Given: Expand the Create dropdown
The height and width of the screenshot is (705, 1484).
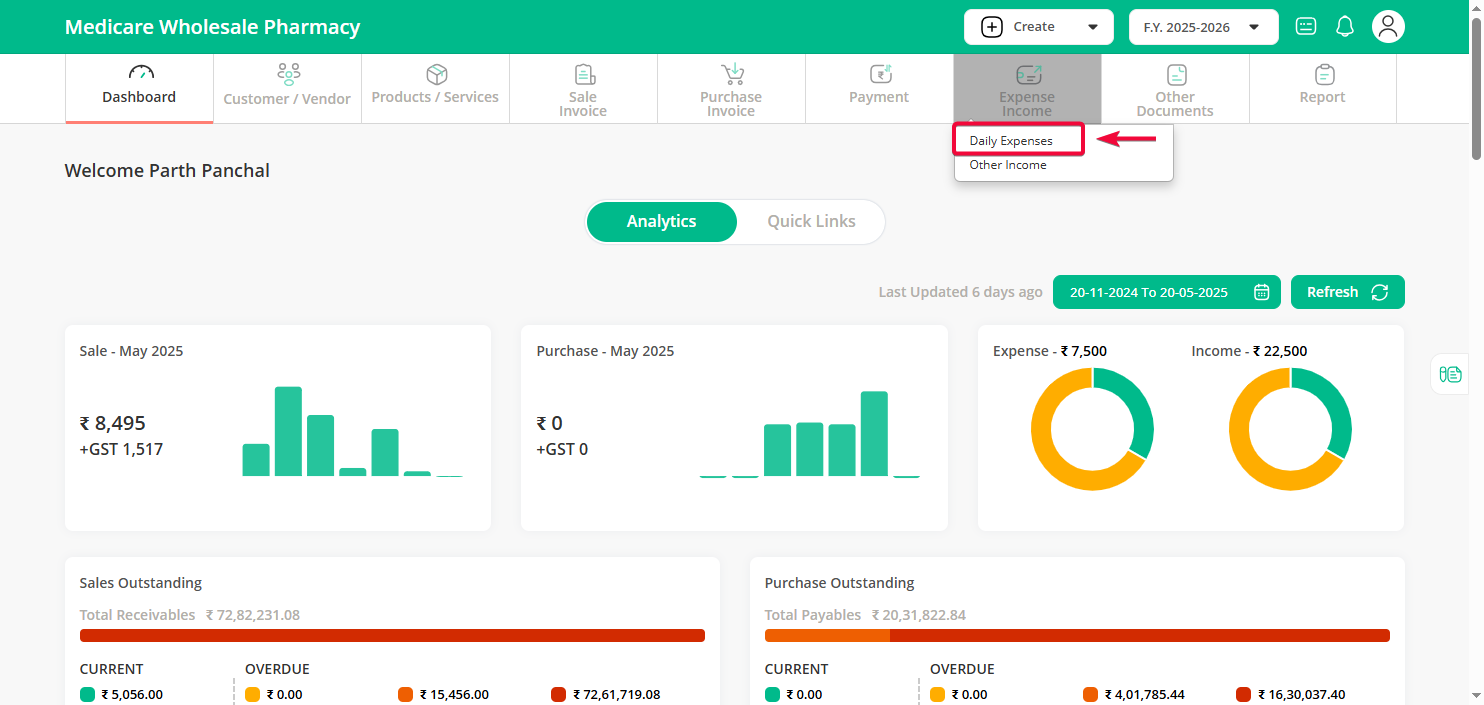Looking at the screenshot, I should [x=1038, y=27].
